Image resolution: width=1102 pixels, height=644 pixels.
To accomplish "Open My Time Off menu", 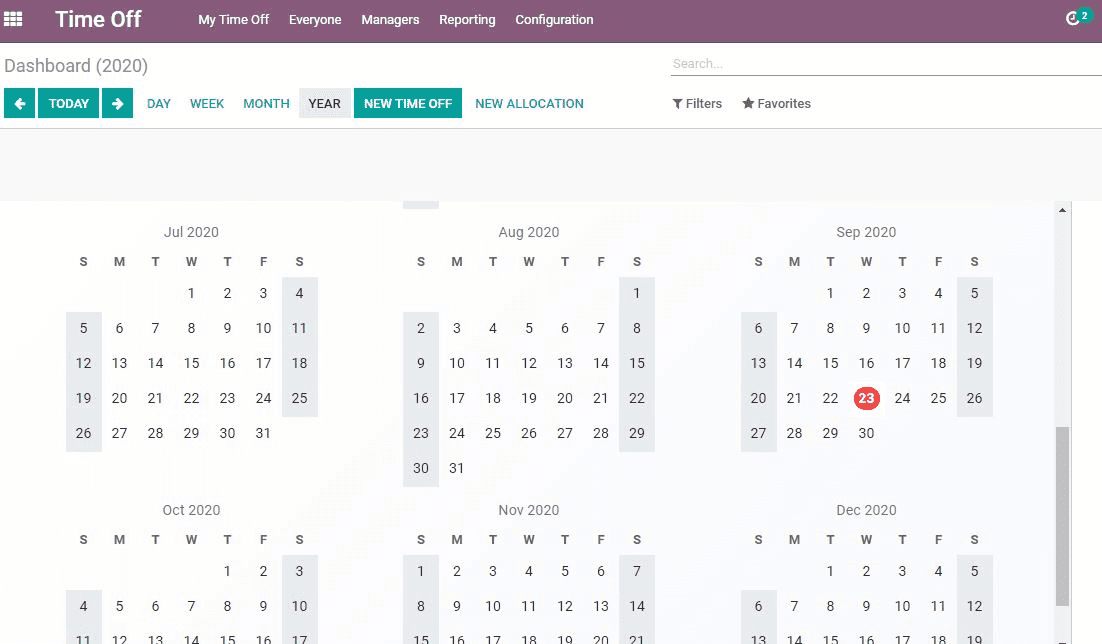I will click(233, 20).
